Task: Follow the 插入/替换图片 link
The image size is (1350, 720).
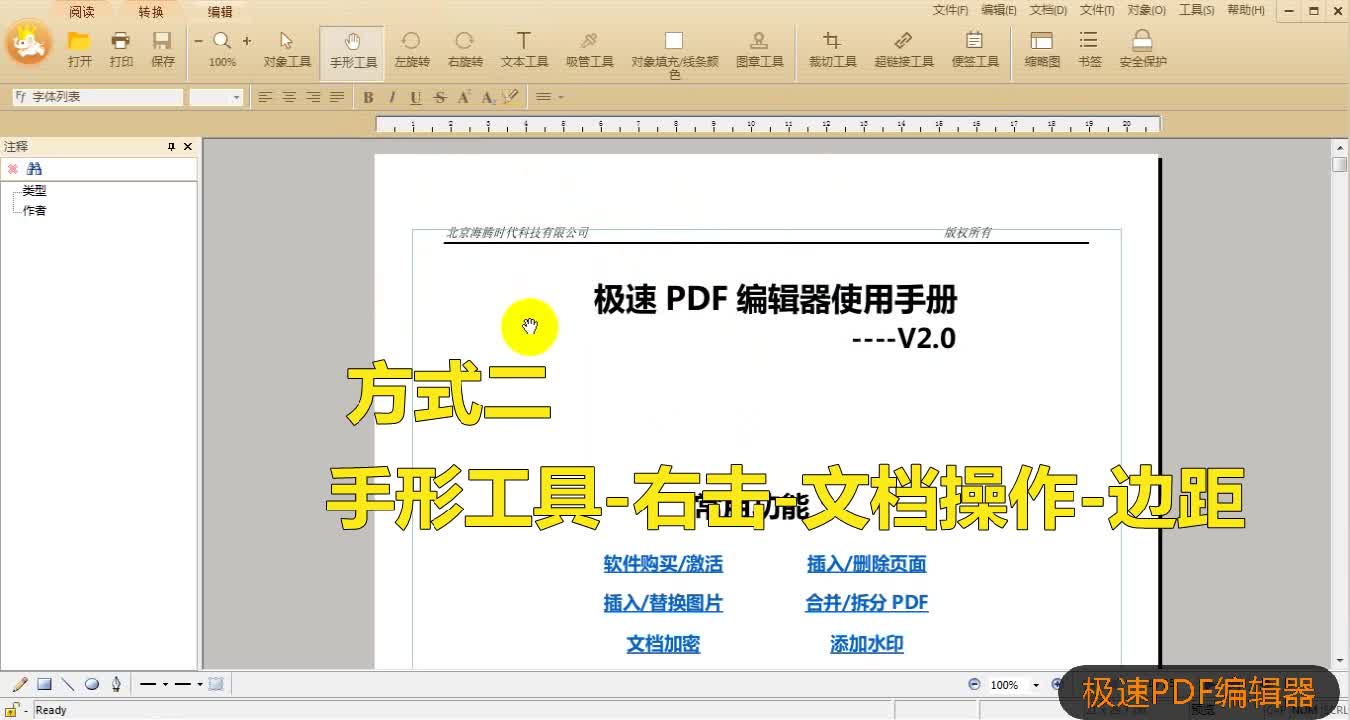Action: tap(663, 603)
